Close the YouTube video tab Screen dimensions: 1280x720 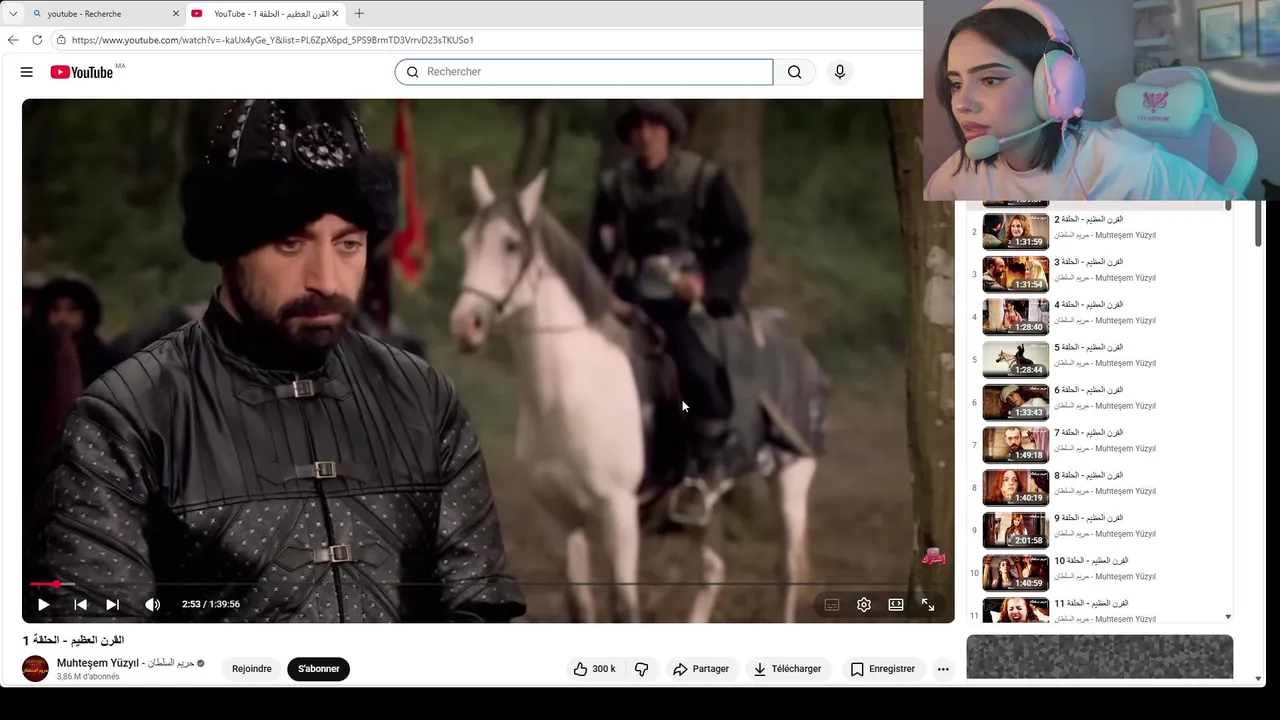click(x=335, y=14)
